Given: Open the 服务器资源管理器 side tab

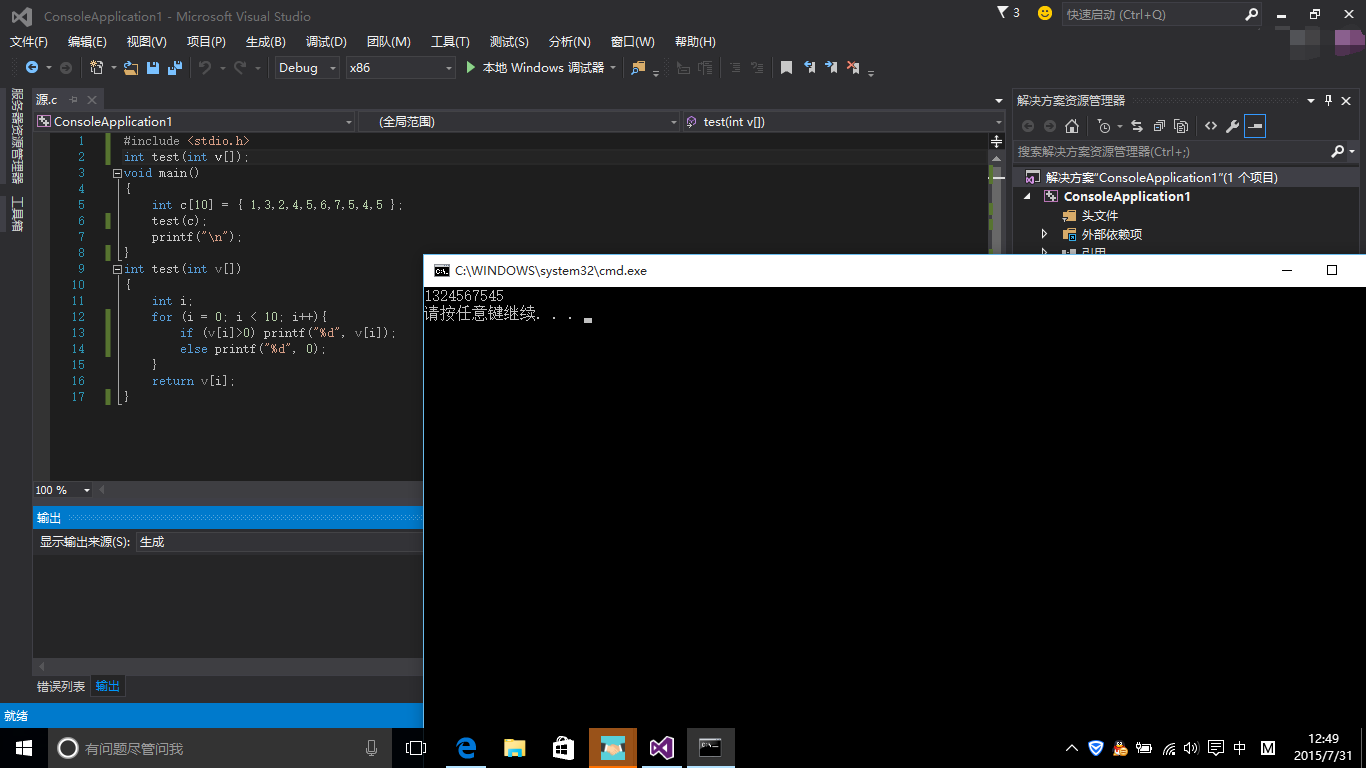Looking at the screenshot, I should tap(17, 136).
